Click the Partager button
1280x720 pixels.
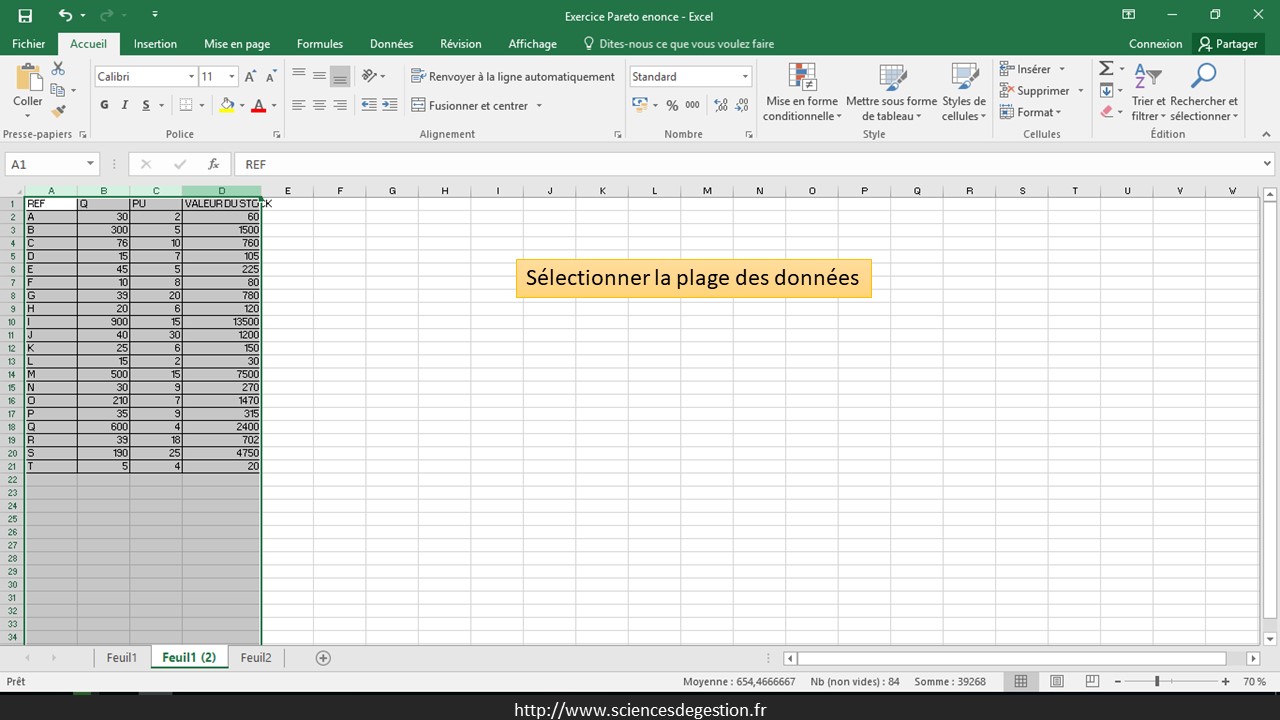1228,44
